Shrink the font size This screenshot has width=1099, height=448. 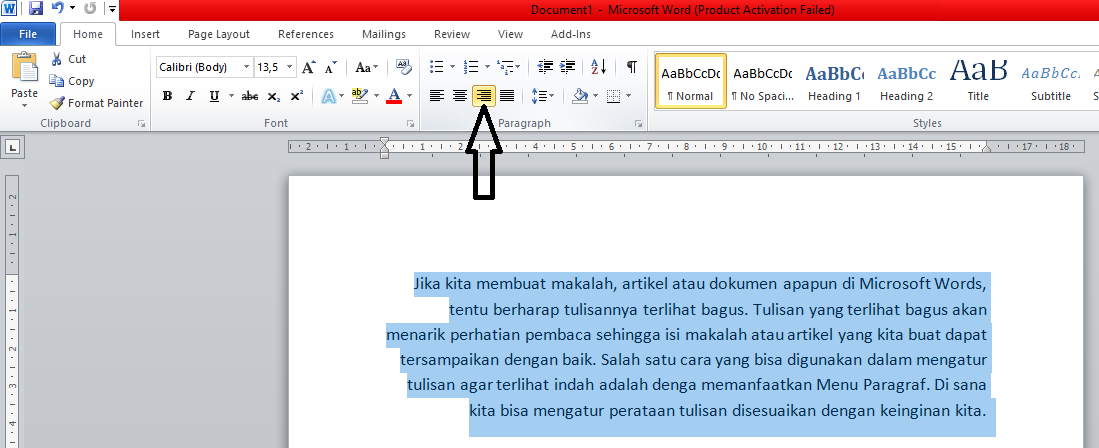point(331,67)
